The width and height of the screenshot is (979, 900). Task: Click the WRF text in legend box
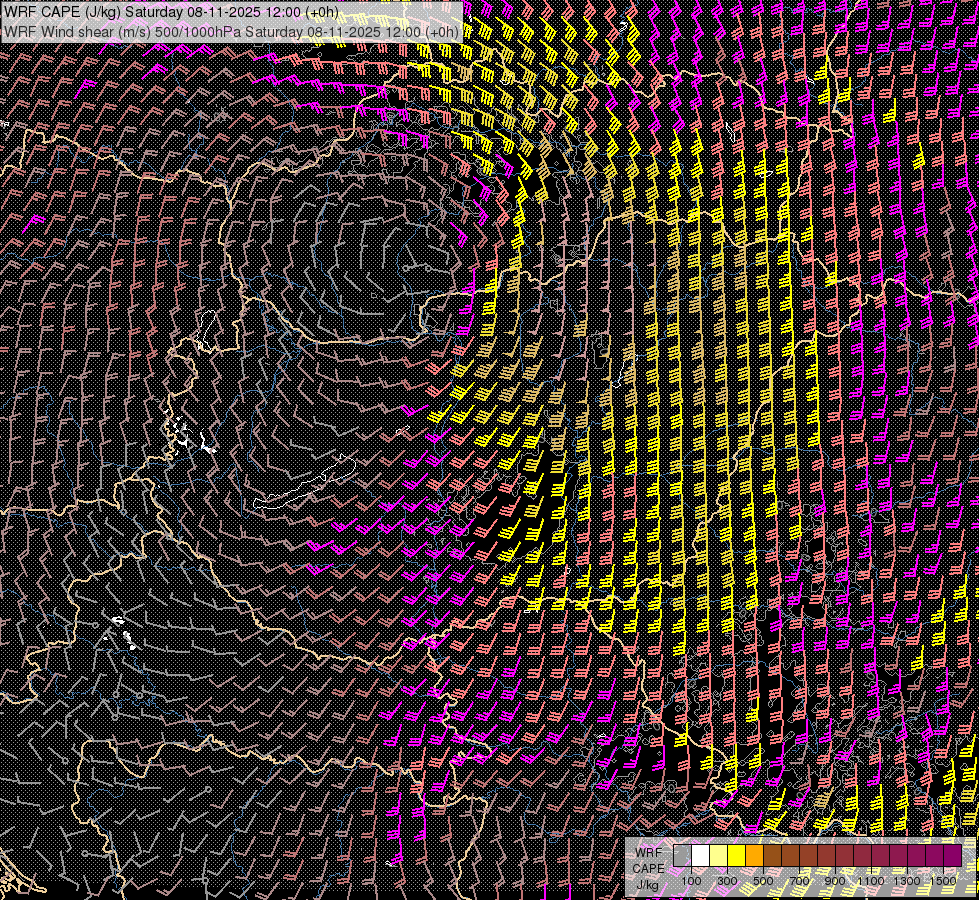[648, 852]
